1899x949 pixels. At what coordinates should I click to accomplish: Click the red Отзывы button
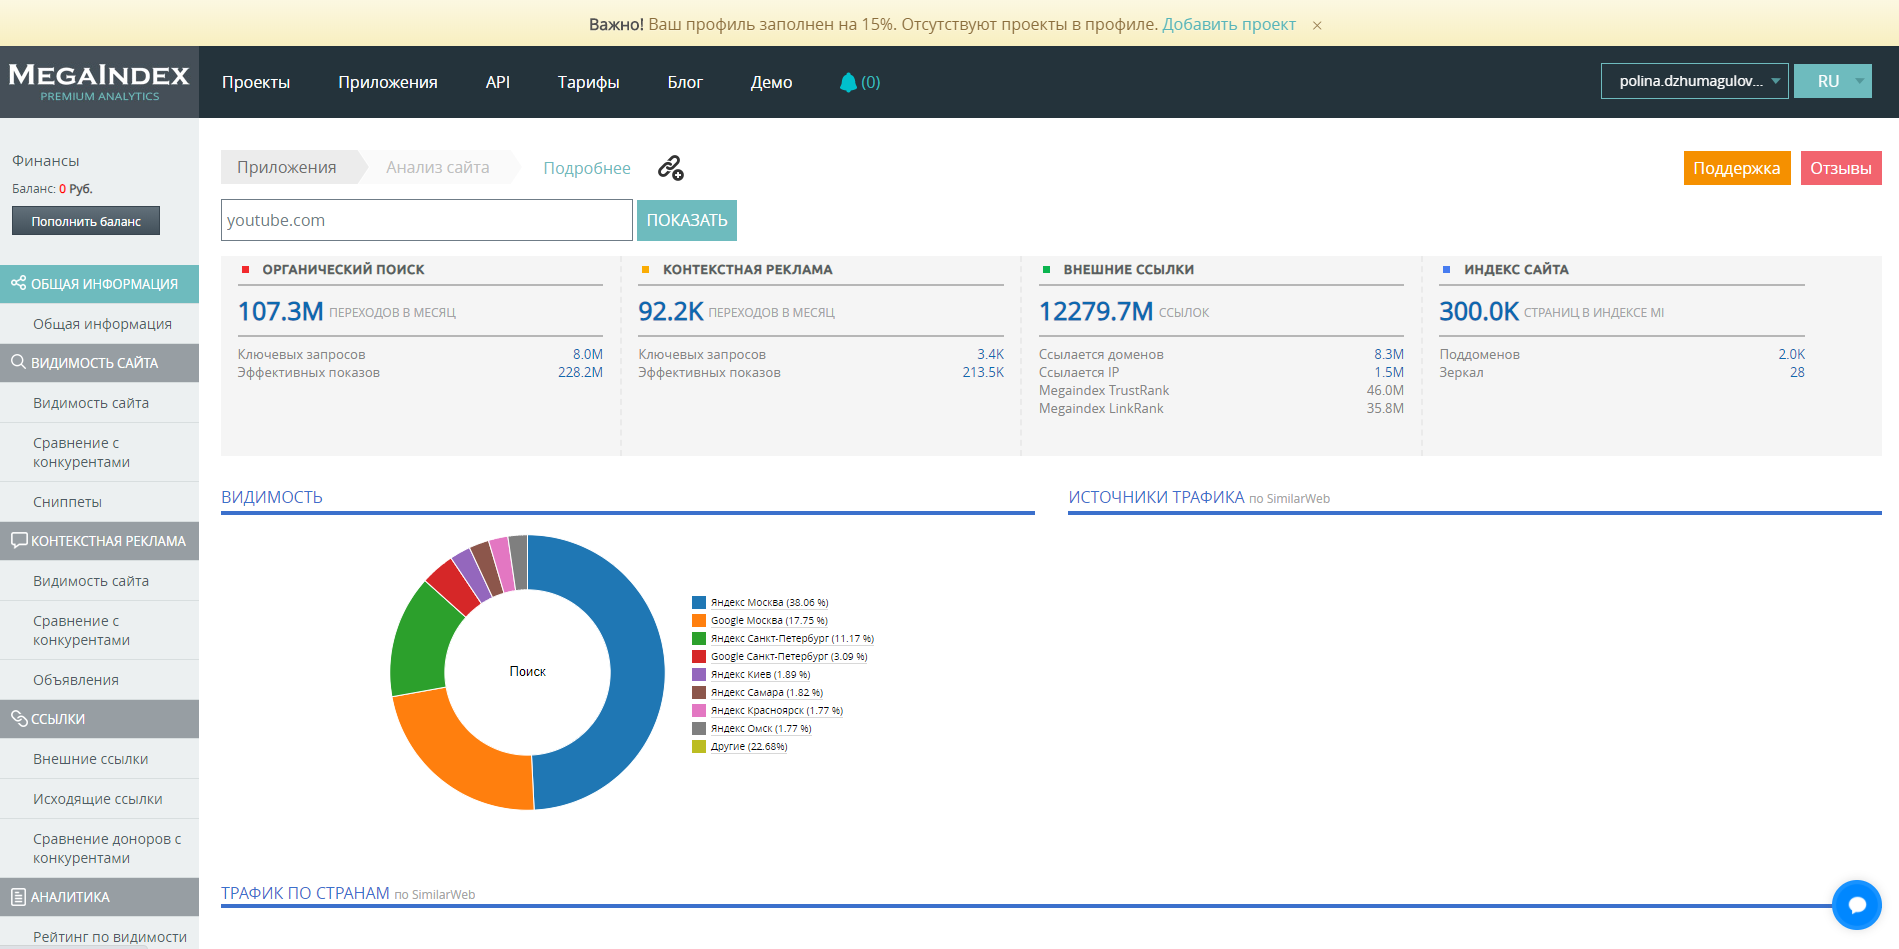pyautogui.click(x=1841, y=168)
